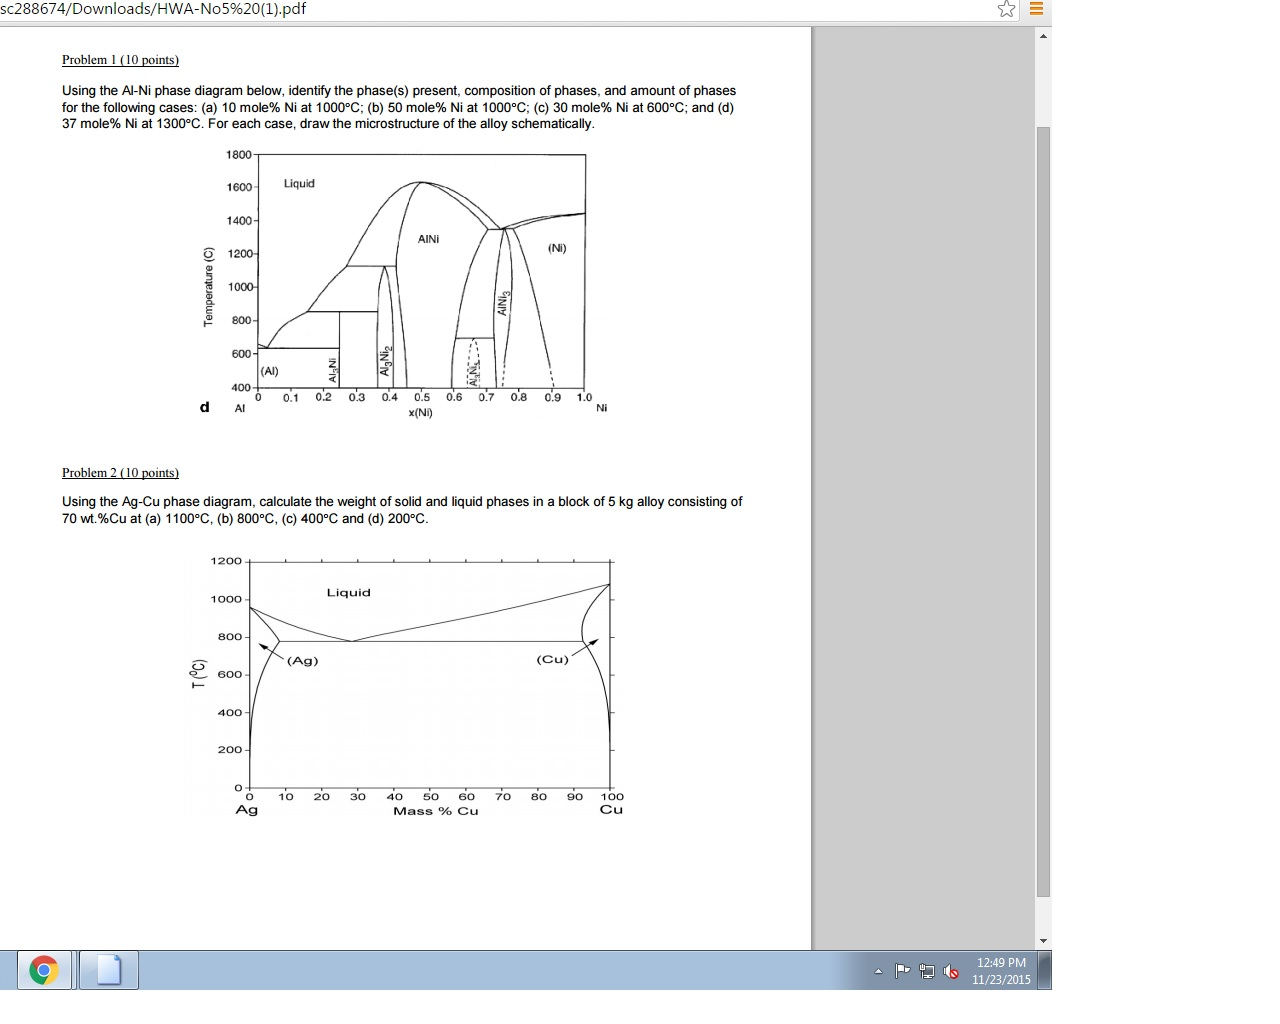Click the '1800' temperature tick label

[x=239, y=154]
